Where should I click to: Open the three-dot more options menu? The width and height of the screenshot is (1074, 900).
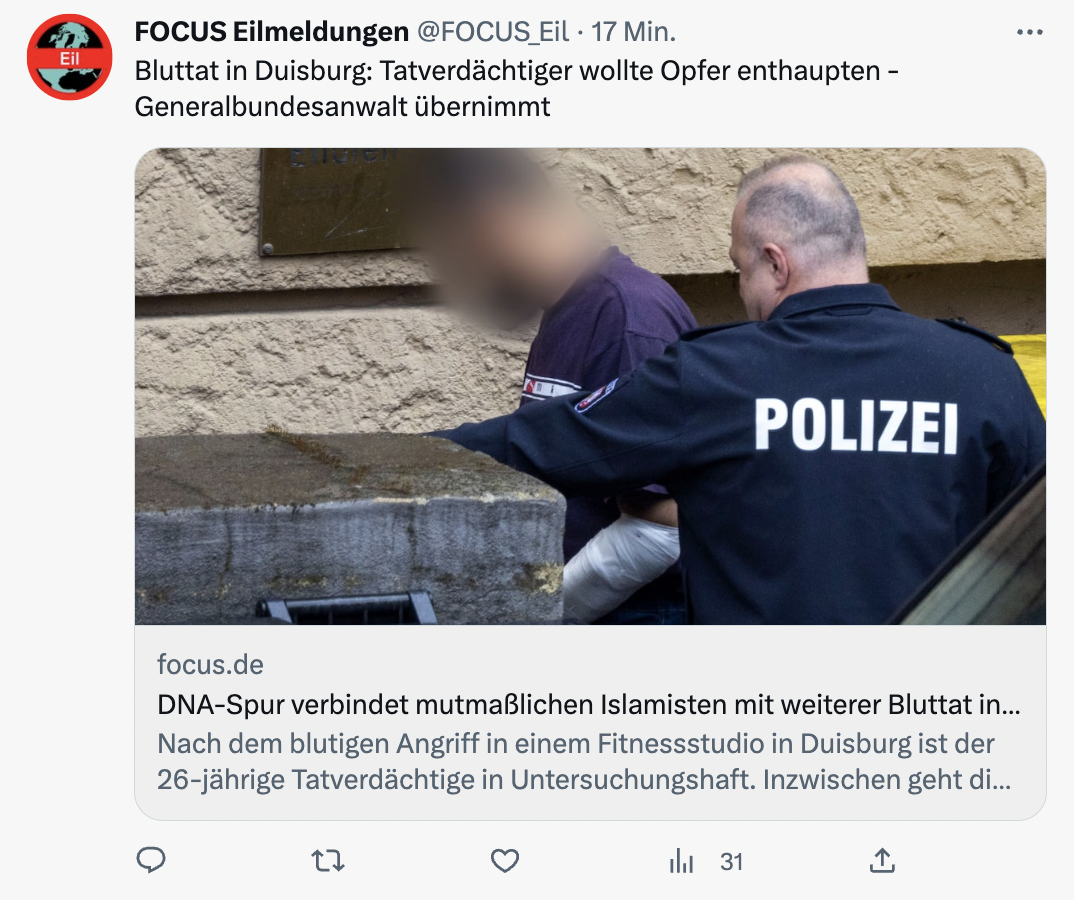1029,32
